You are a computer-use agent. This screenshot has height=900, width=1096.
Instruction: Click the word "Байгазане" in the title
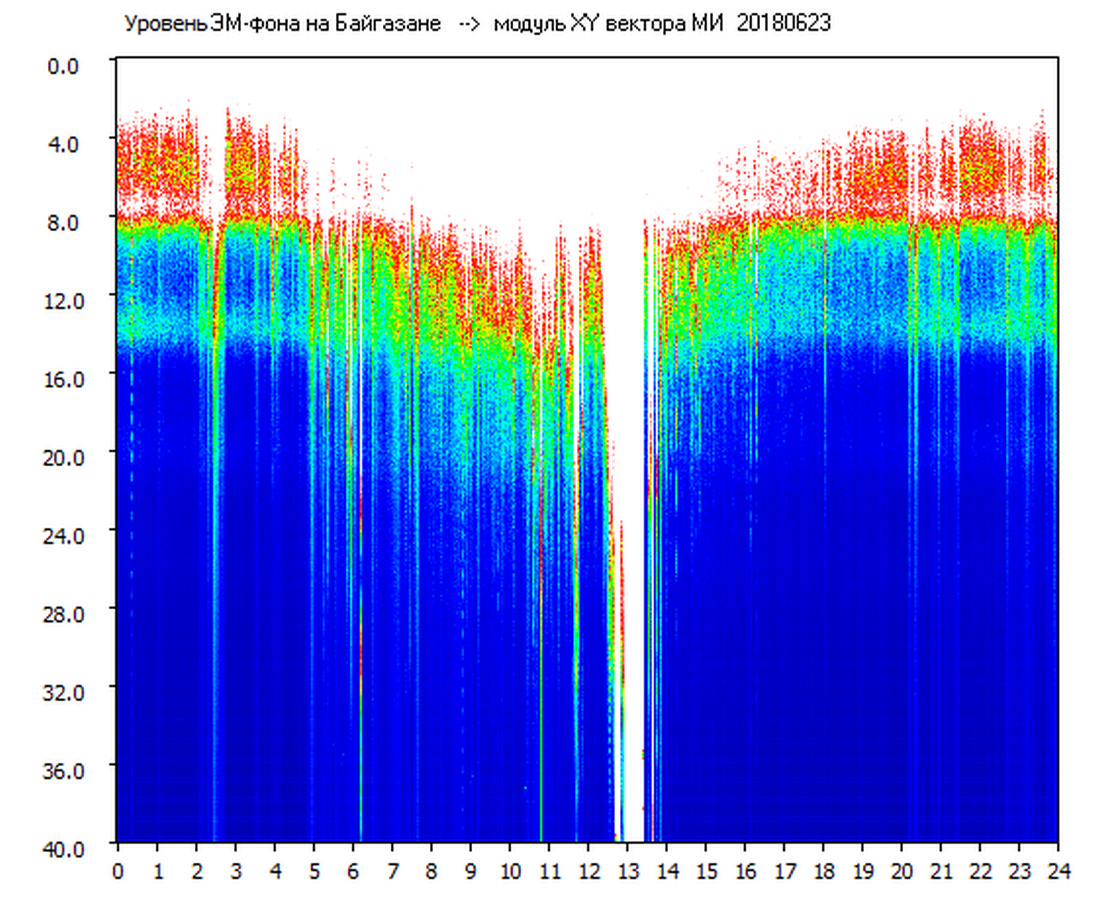(x=392, y=25)
